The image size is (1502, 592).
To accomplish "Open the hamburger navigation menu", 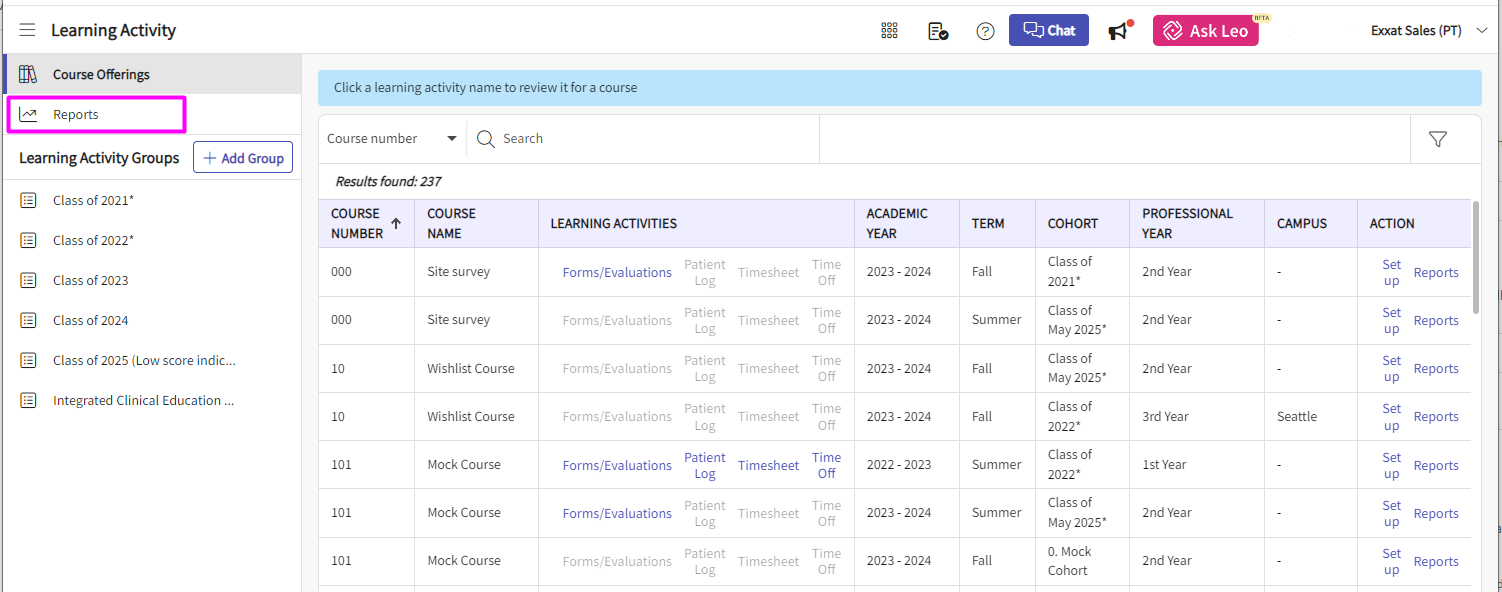I will [x=27, y=30].
